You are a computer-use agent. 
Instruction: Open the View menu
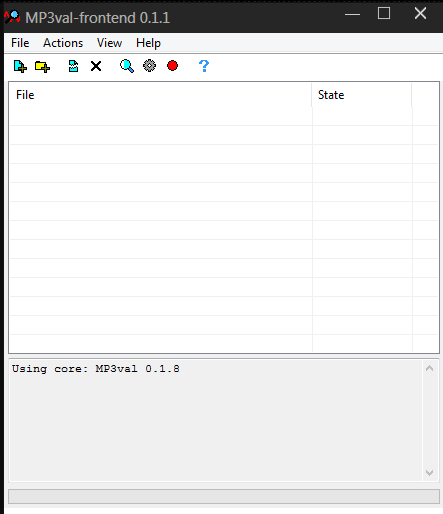[x=109, y=43]
